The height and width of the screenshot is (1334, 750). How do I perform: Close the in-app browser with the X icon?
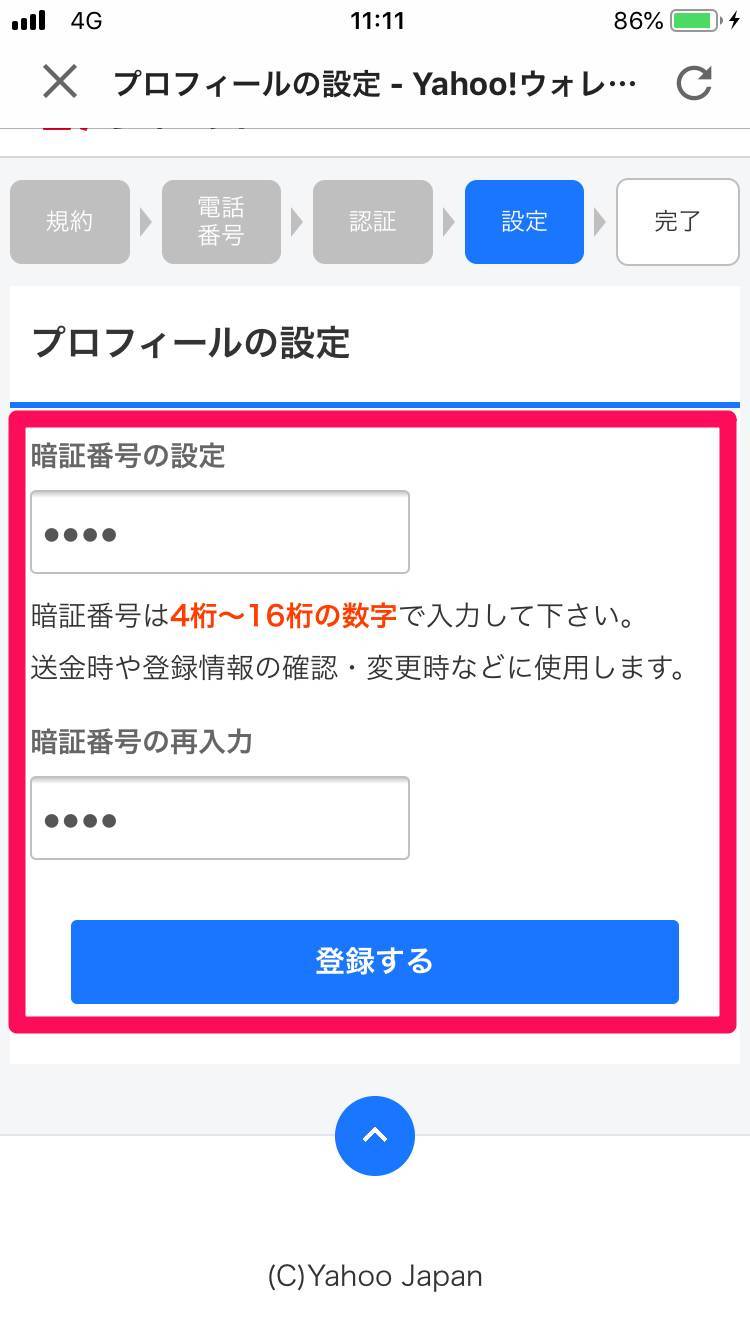pyautogui.click(x=60, y=82)
